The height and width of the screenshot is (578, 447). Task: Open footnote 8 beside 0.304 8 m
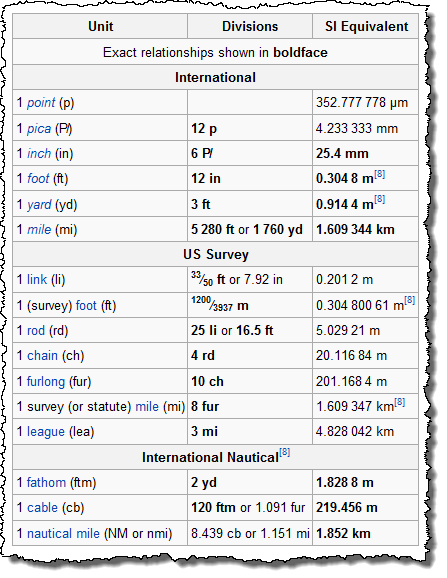pos(380,174)
